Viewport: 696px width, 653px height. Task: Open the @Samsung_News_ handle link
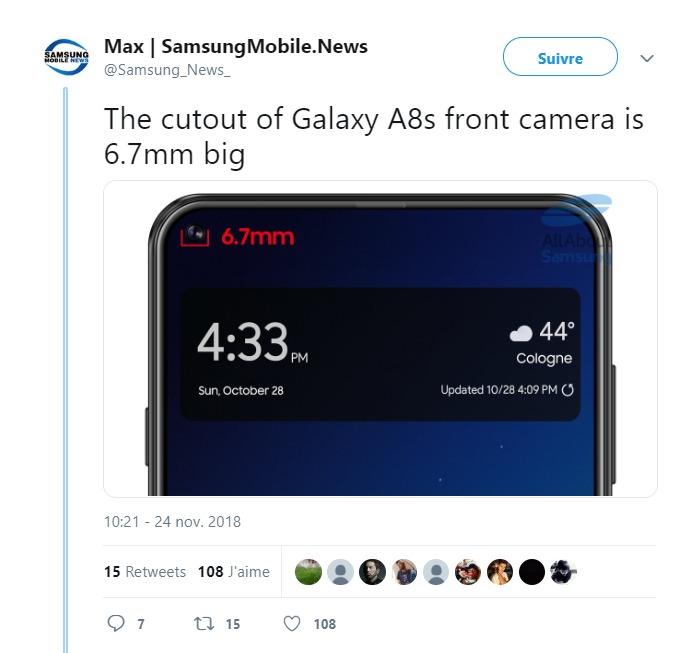167,70
